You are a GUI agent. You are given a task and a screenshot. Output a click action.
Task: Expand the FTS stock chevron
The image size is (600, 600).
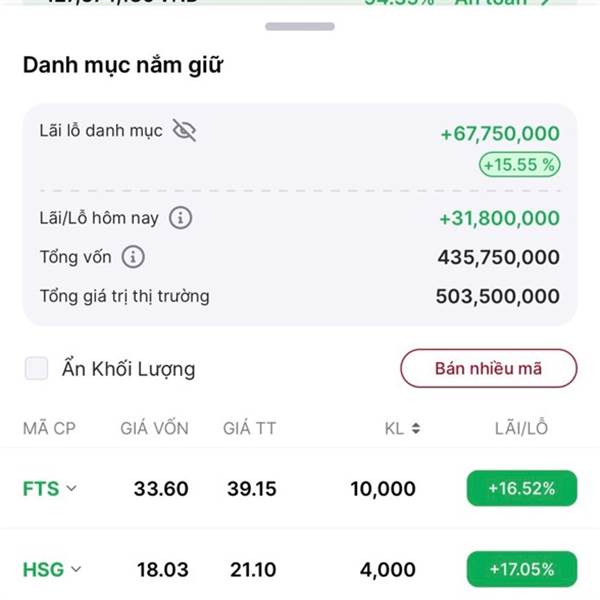click(x=72, y=488)
